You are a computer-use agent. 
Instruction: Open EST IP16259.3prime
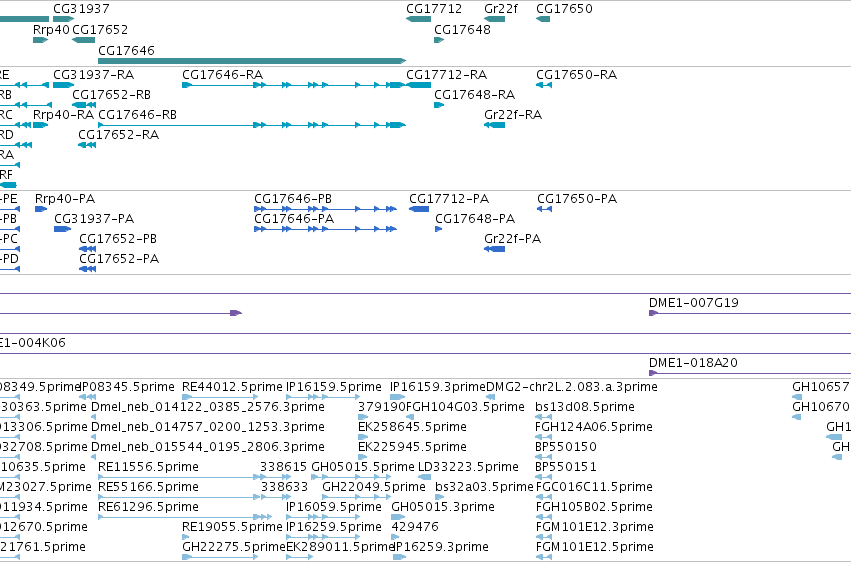coord(399,557)
